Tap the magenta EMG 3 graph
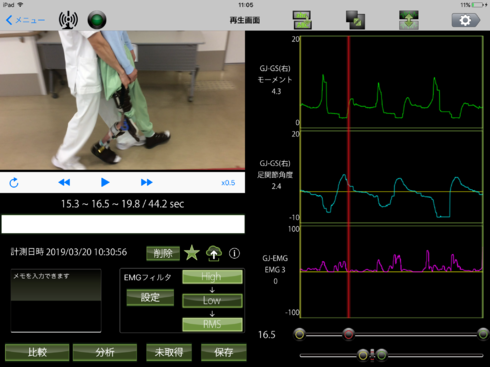This screenshot has height=367, width=490. click(392, 271)
